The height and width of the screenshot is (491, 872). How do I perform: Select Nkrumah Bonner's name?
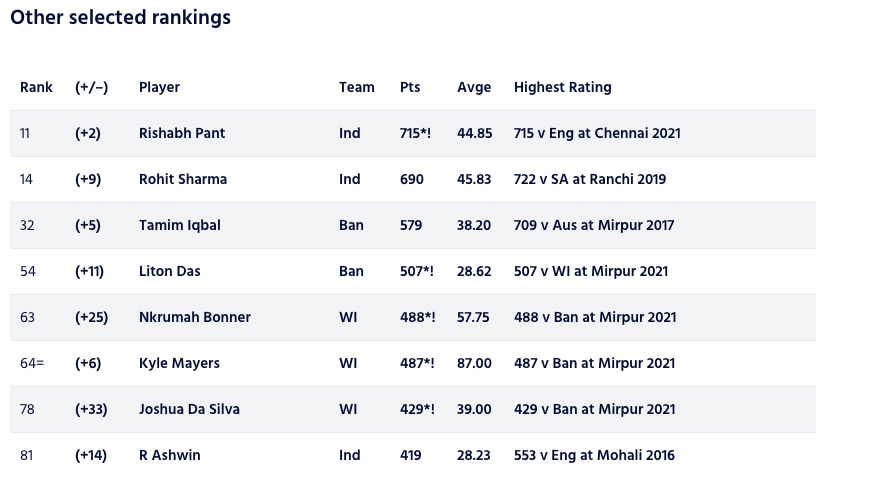(x=195, y=317)
